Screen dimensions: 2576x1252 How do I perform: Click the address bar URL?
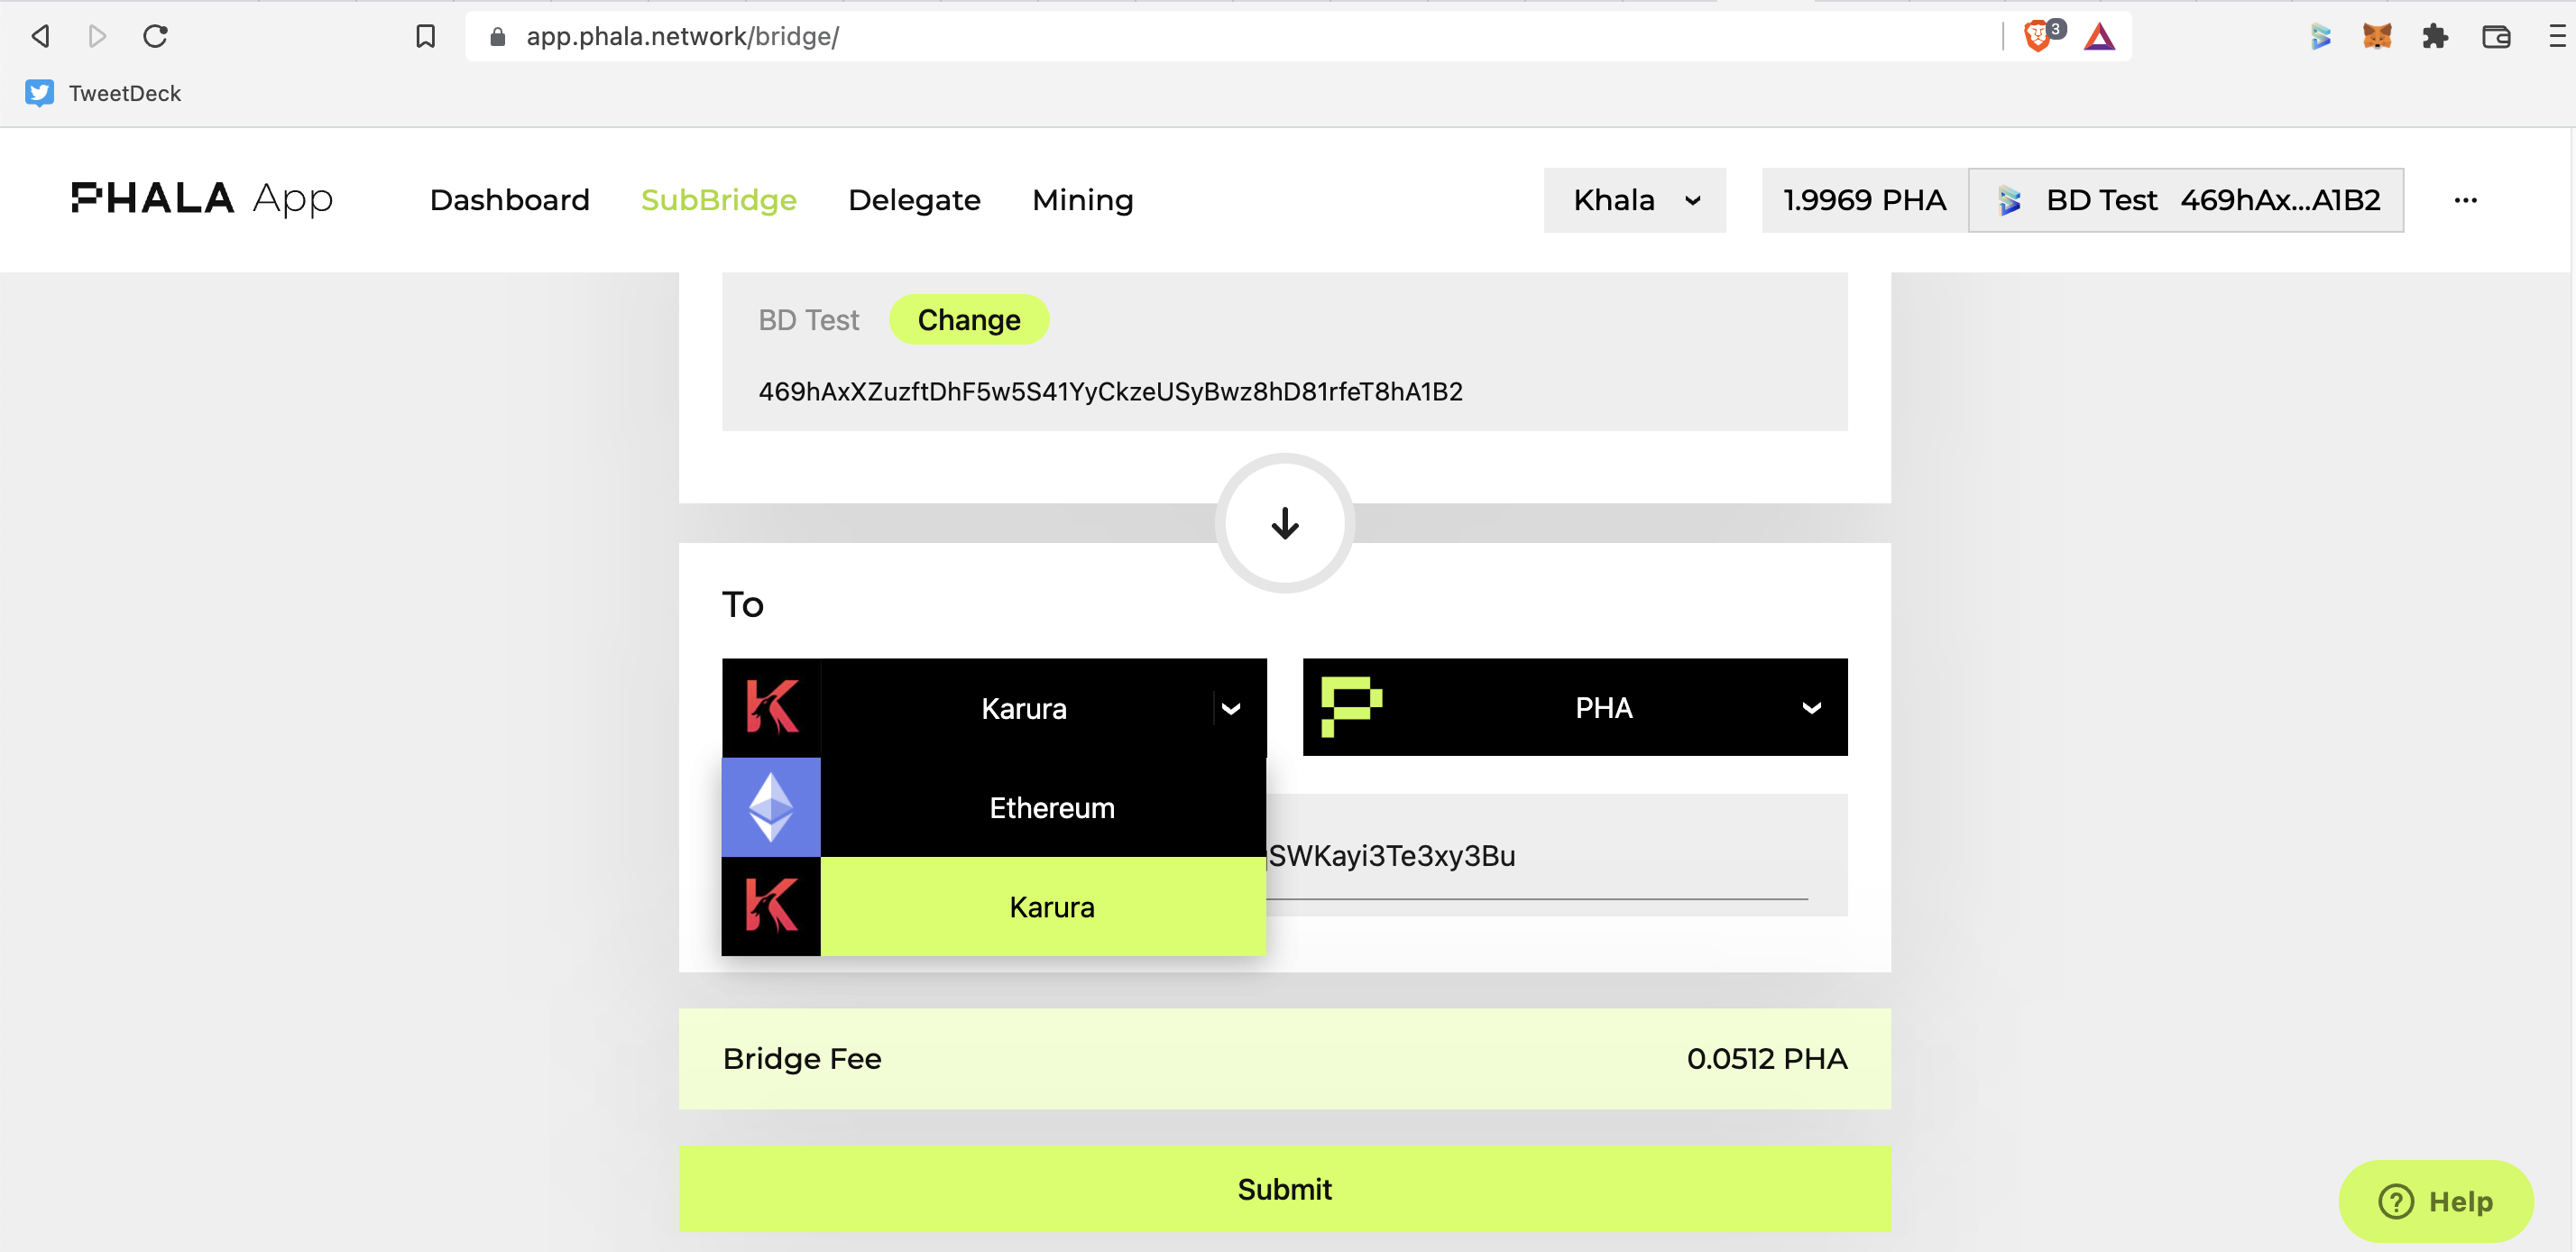point(683,36)
